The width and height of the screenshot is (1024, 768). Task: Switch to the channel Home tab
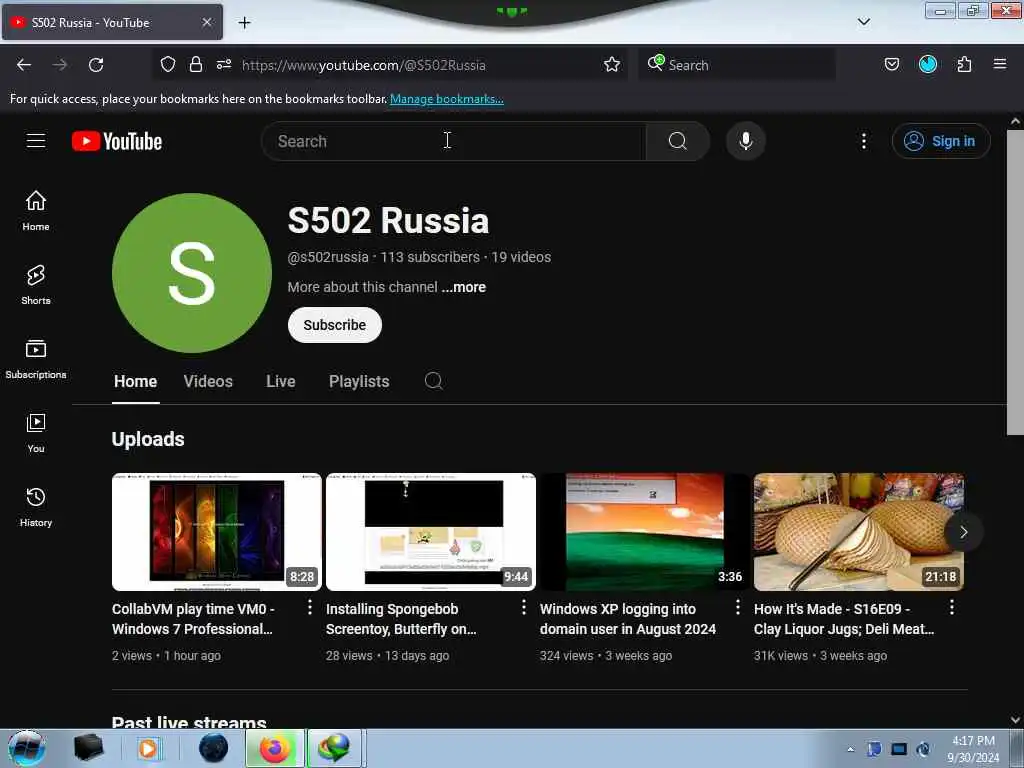[x=135, y=381]
